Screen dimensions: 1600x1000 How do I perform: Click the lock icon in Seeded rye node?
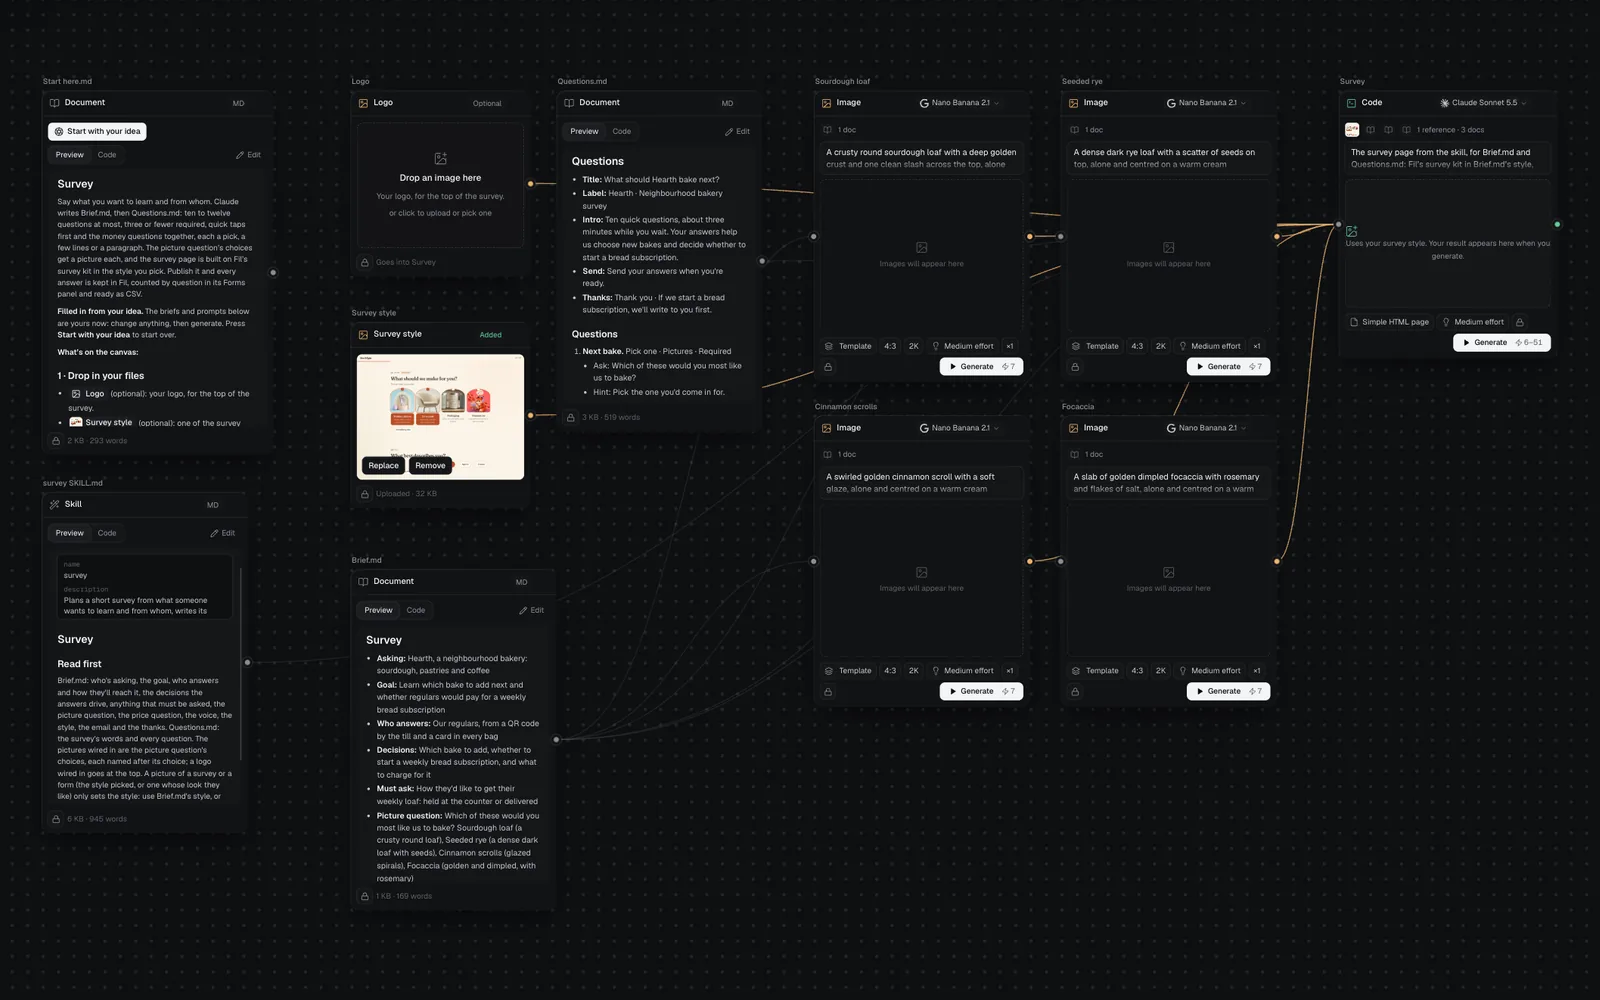pyautogui.click(x=1075, y=367)
